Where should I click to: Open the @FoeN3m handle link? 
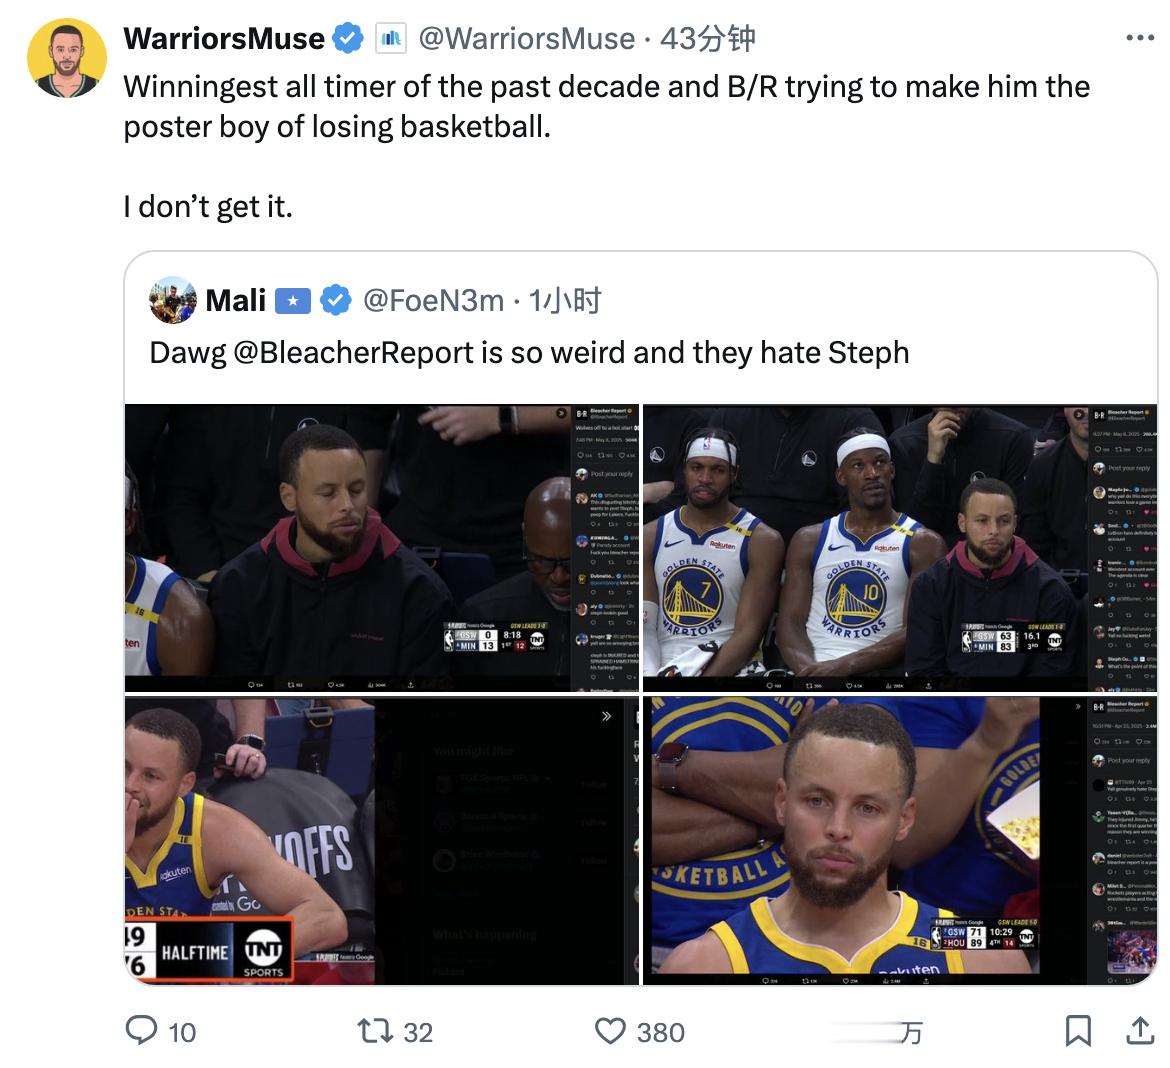pos(434,301)
